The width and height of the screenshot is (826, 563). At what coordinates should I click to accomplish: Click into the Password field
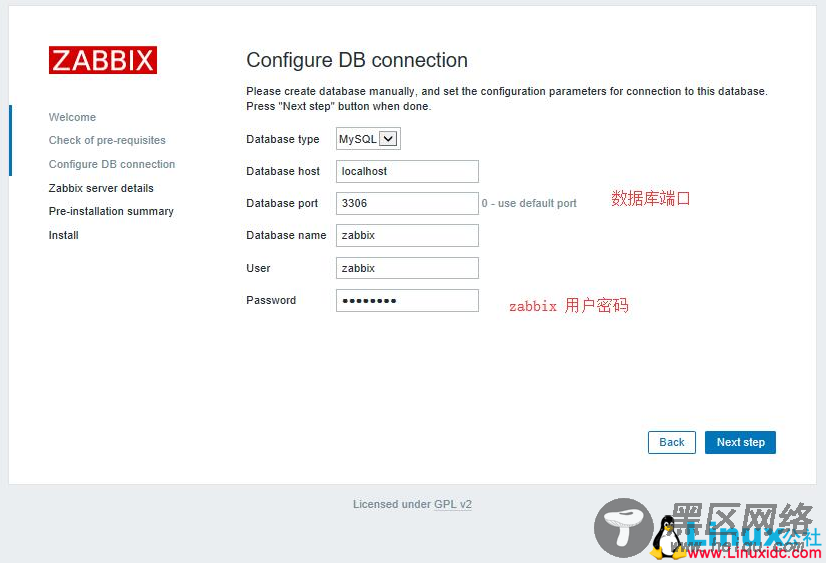click(407, 301)
